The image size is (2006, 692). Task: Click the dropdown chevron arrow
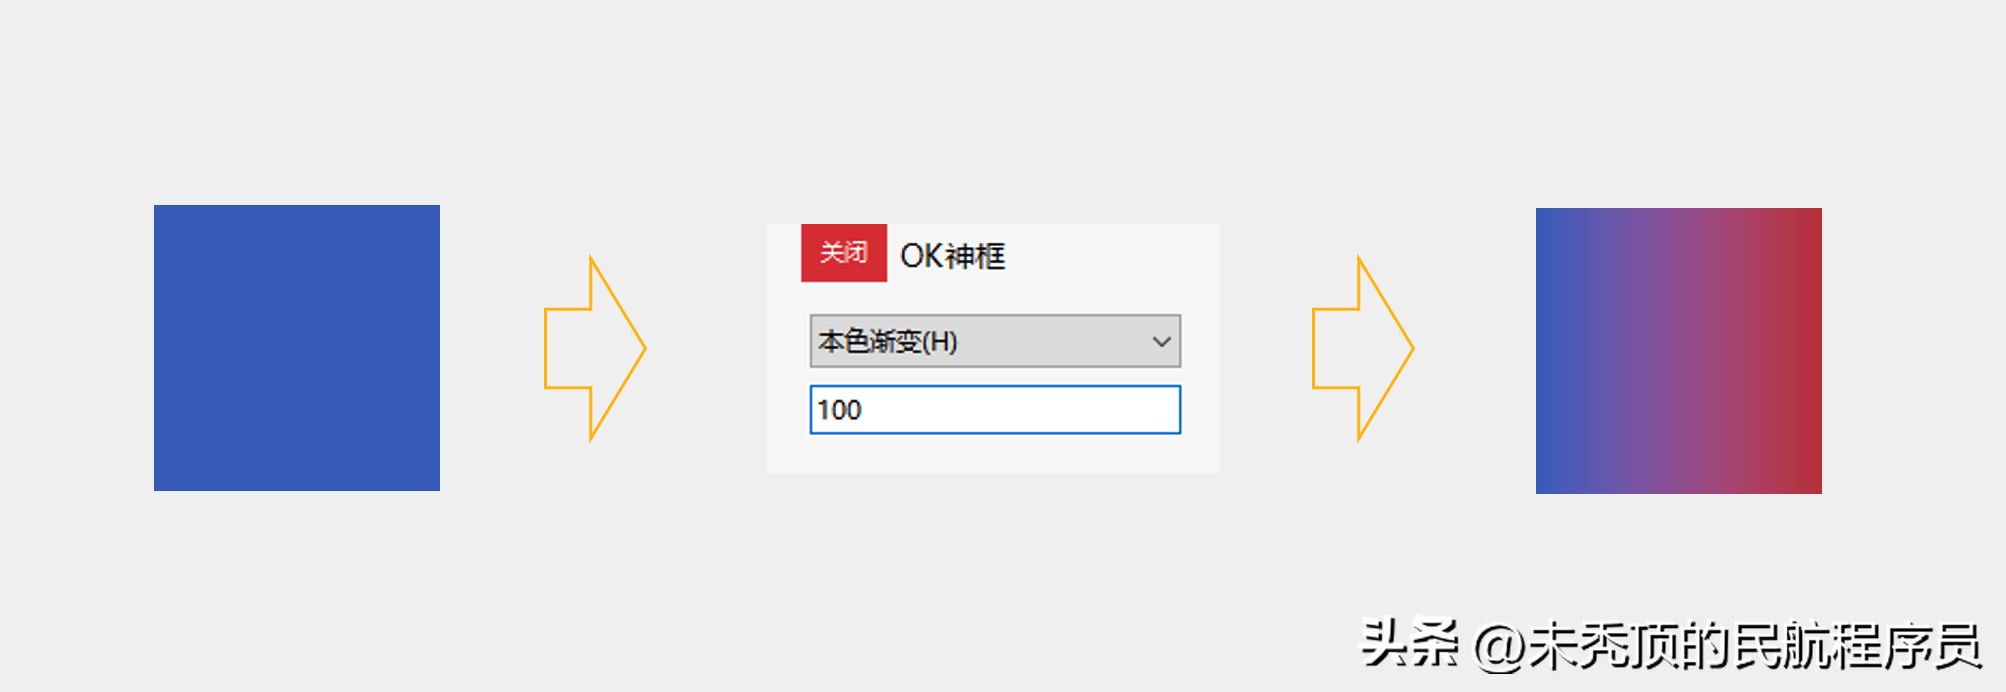click(1161, 341)
